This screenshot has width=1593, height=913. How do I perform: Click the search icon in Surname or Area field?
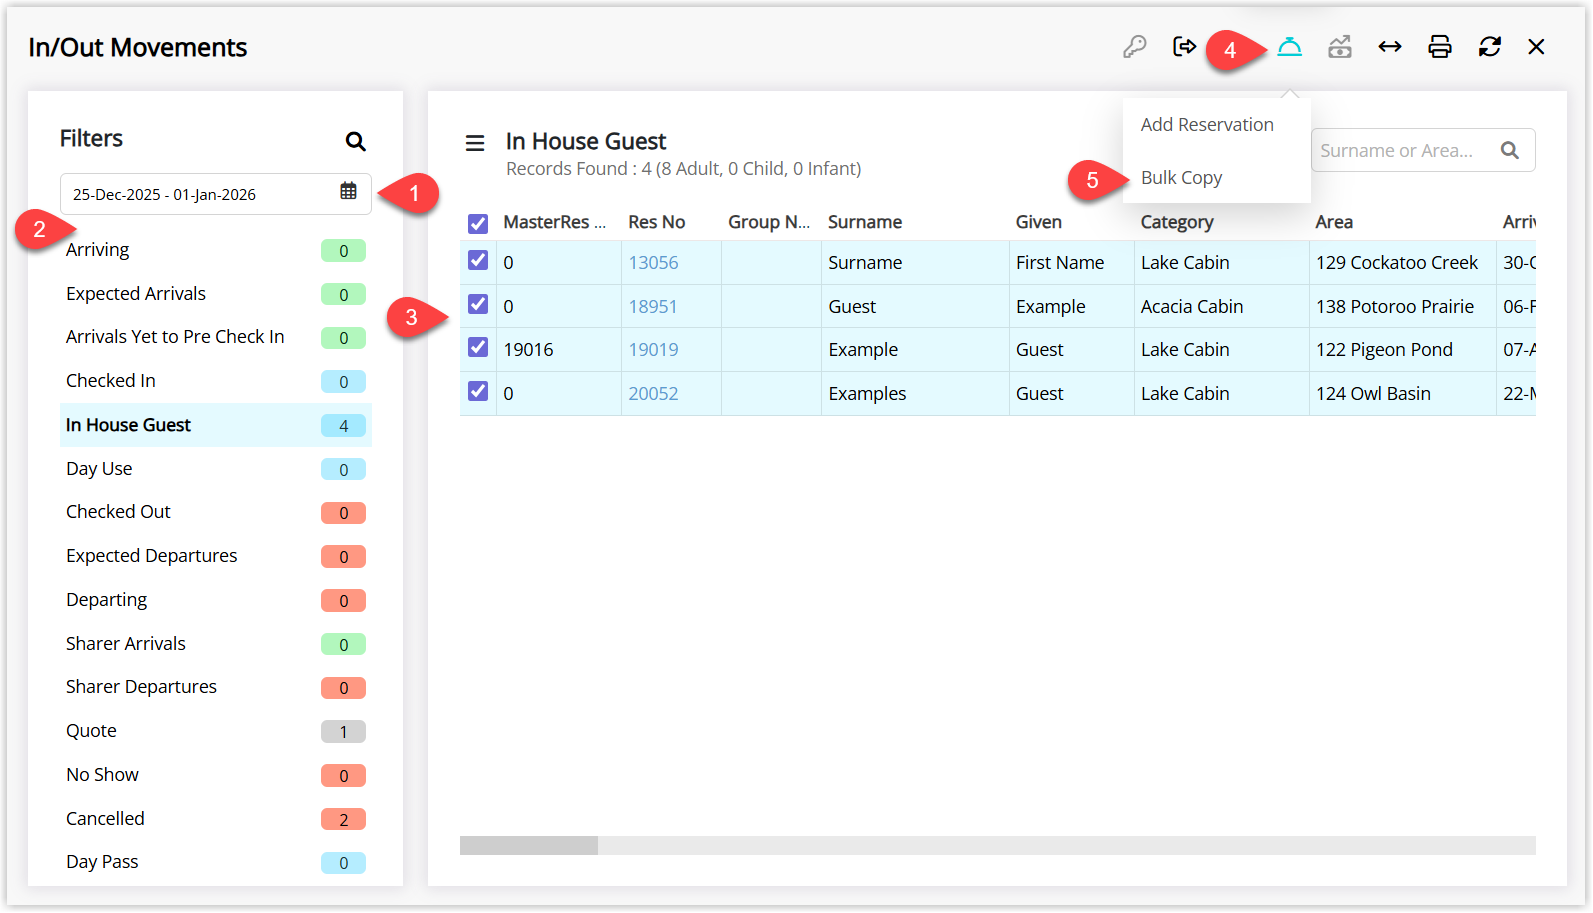click(1510, 150)
